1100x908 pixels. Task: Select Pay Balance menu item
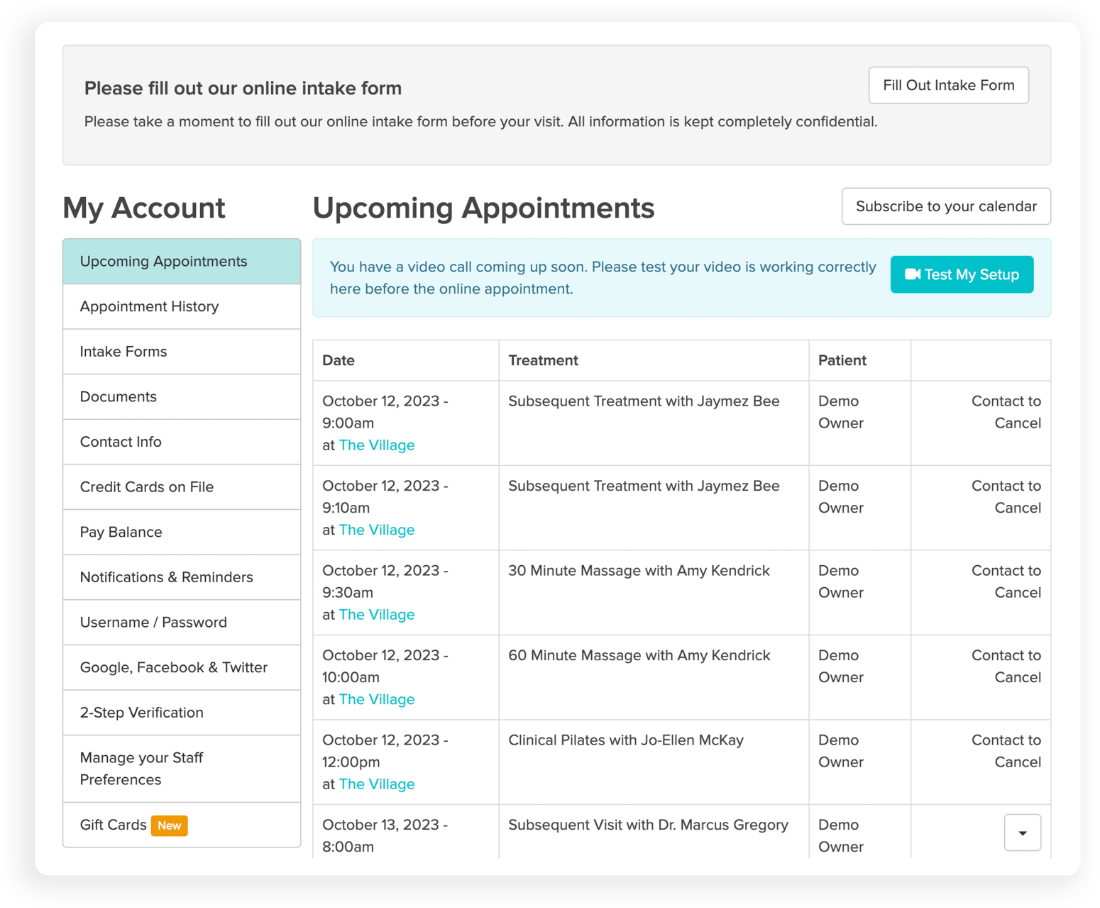point(181,532)
